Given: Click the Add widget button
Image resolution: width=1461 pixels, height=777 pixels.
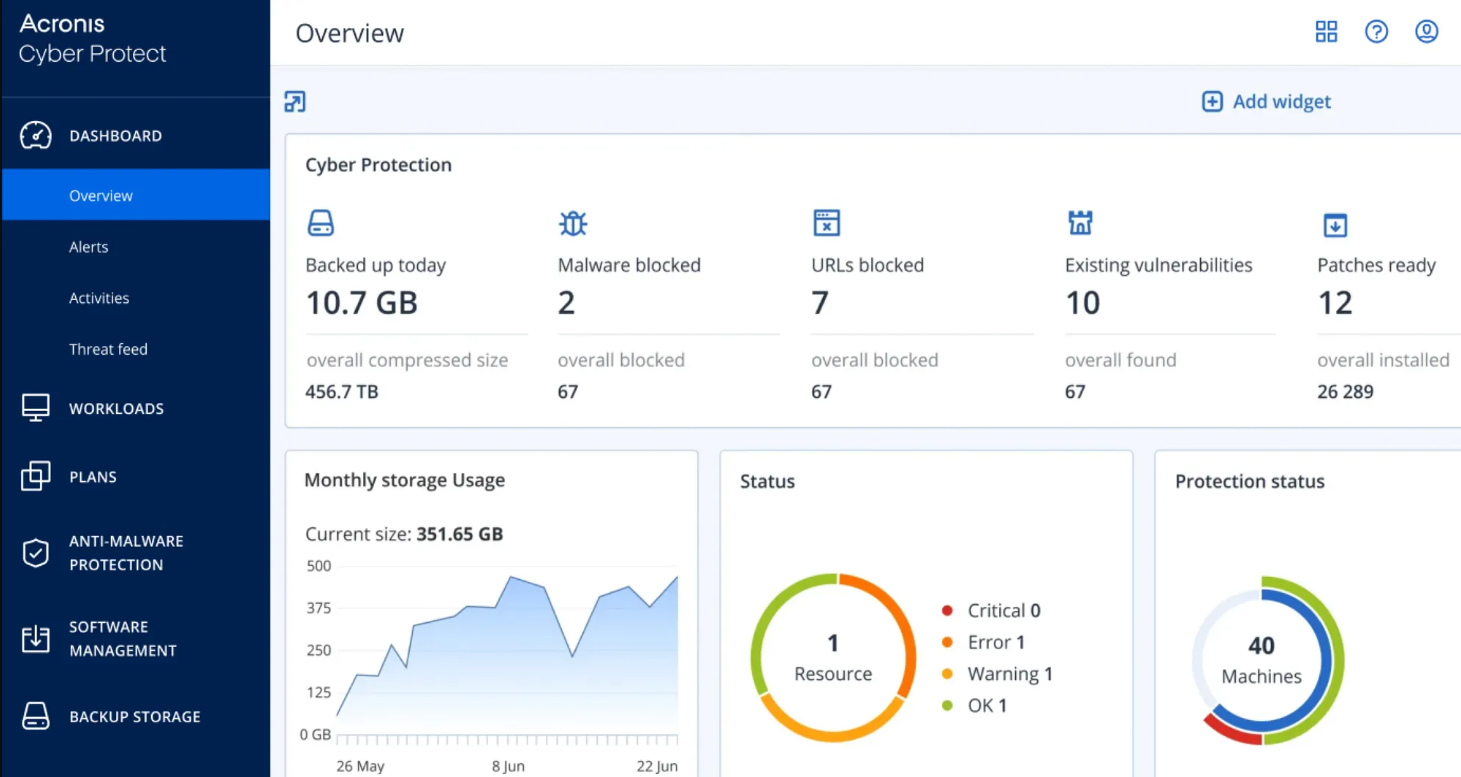Looking at the screenshot, I should [1267, 101].
